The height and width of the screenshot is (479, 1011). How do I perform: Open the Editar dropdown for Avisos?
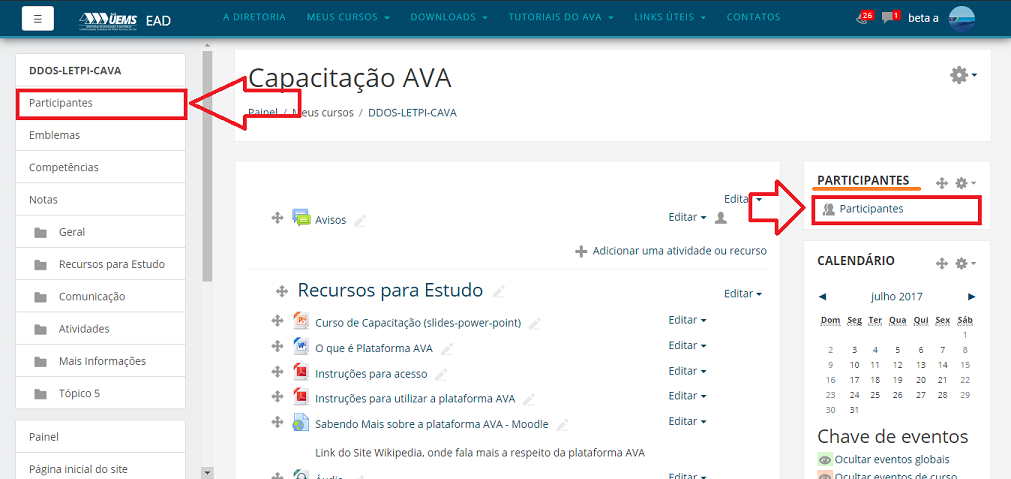pyautogui.click(x=687, y=217)
